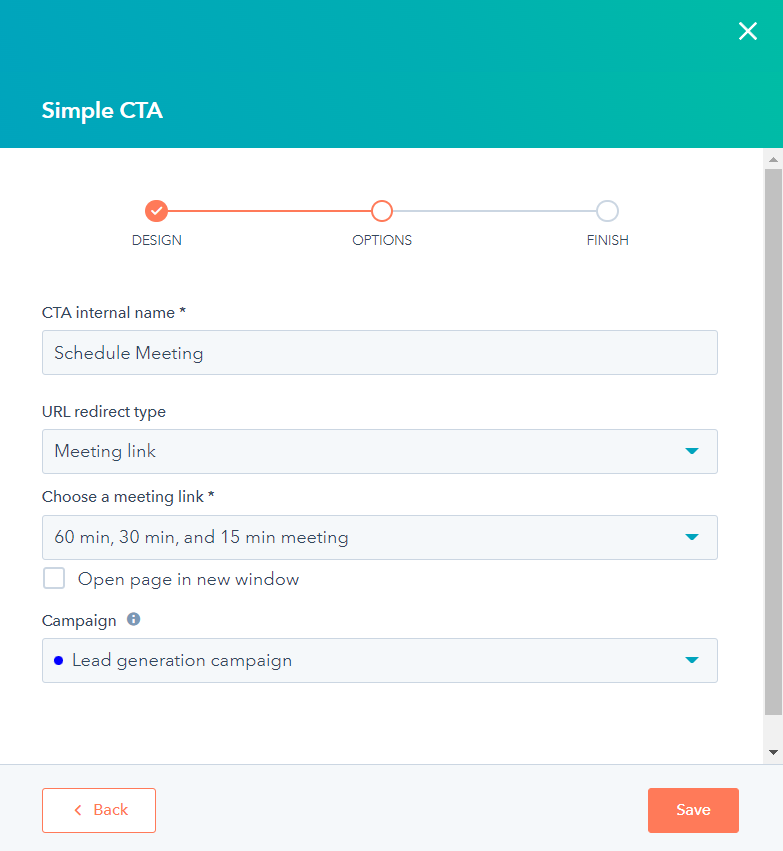Enable Open page in new window
Image resolution: width=783 pixels, height=851 pixels.
pyautogui.click(x=54, y=578)
